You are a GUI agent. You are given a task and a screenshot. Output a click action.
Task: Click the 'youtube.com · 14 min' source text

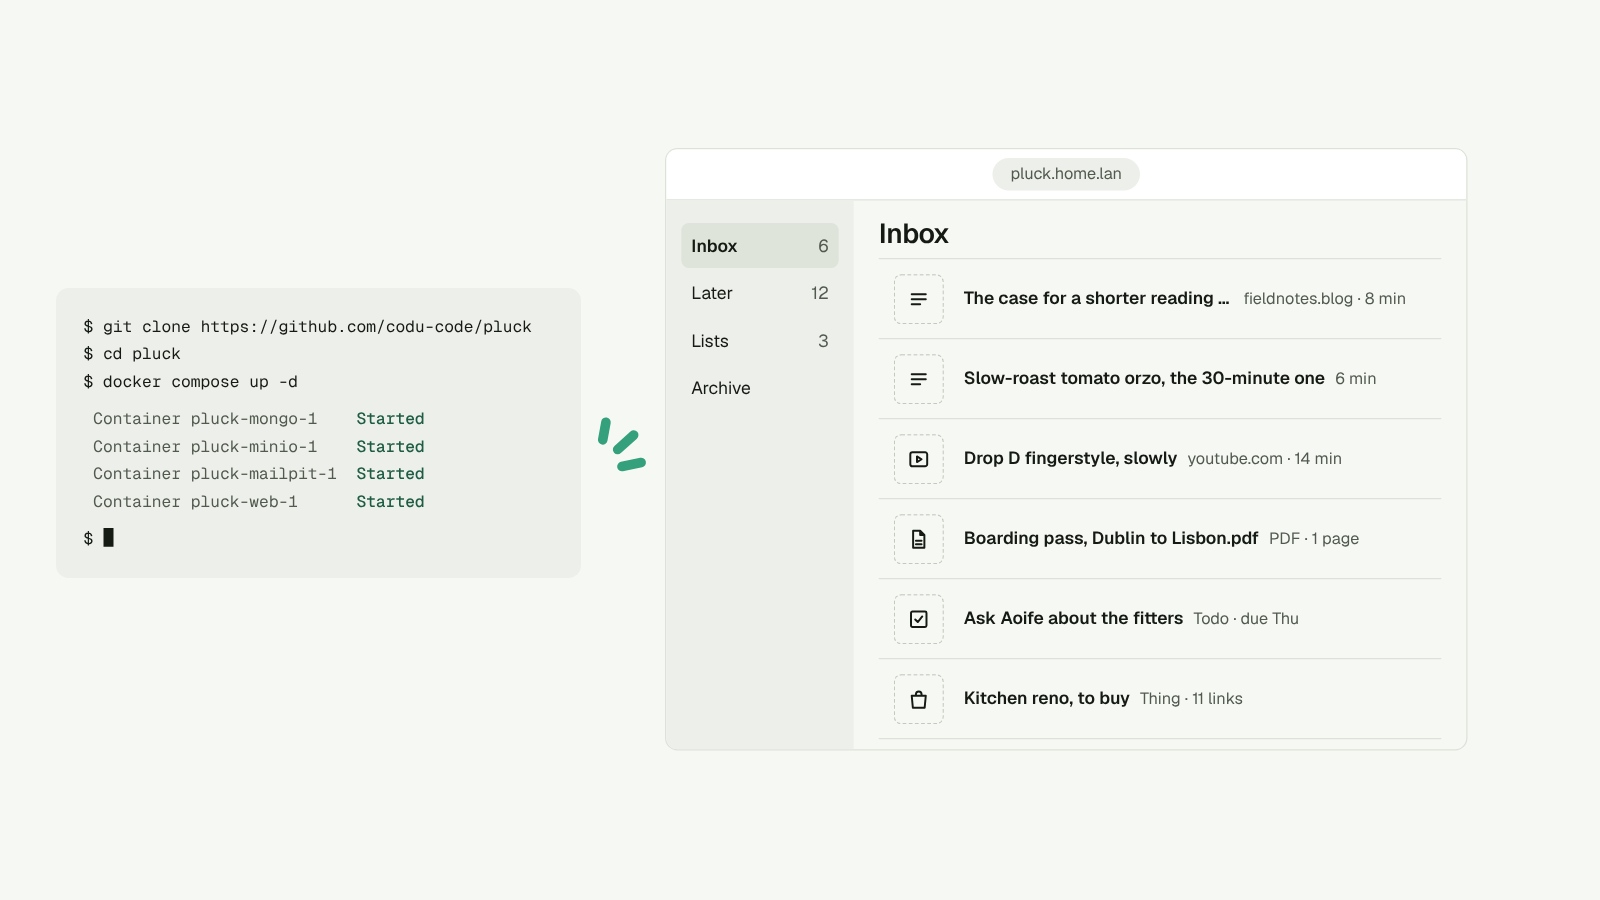click(x=1264, y=459)
